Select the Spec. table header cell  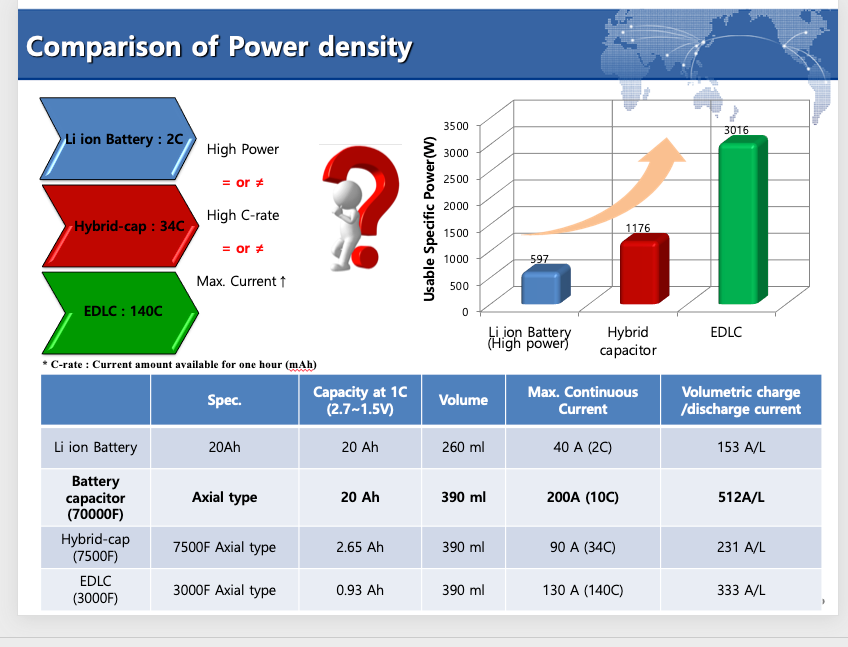click(225, 400)
